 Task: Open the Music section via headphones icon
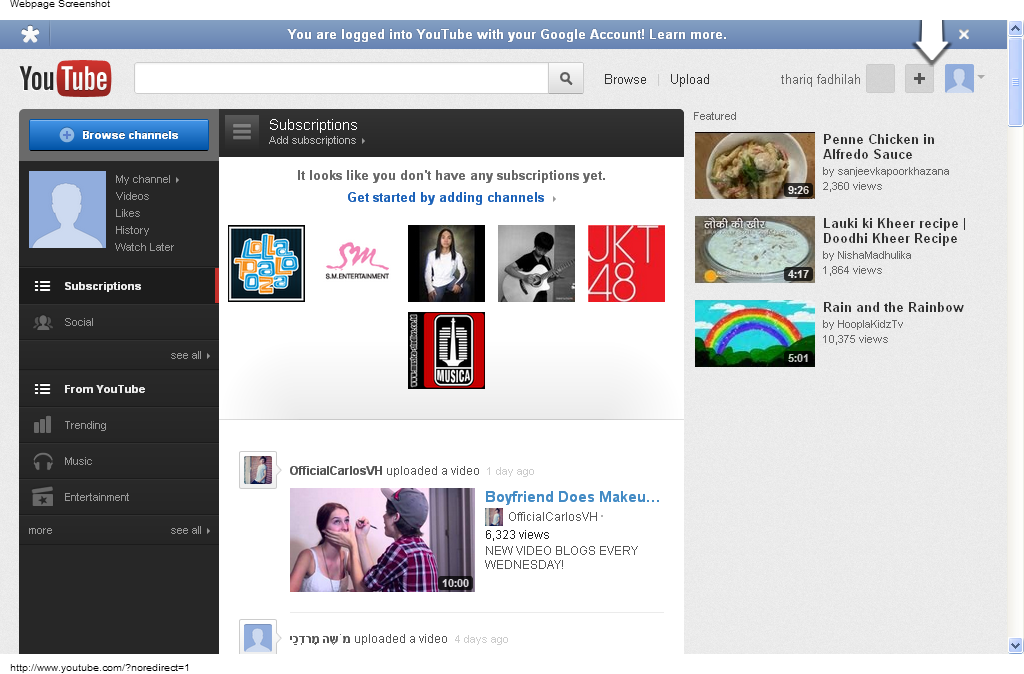43,461
